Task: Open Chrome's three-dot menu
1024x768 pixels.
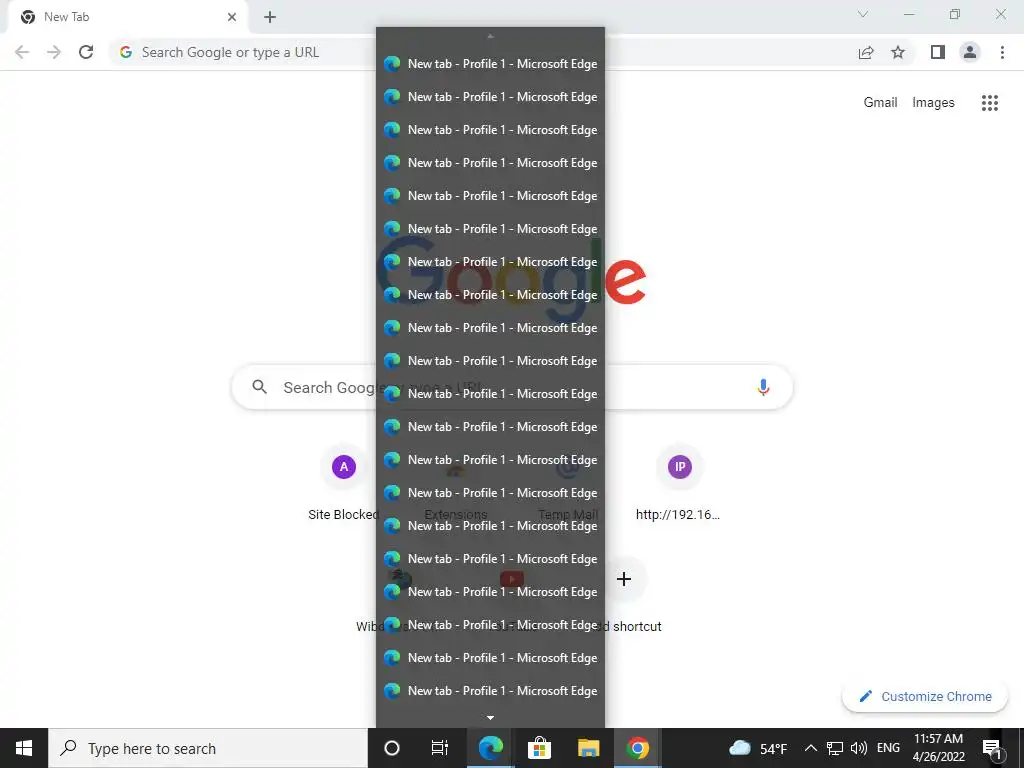Action: tap(1002, 52)
